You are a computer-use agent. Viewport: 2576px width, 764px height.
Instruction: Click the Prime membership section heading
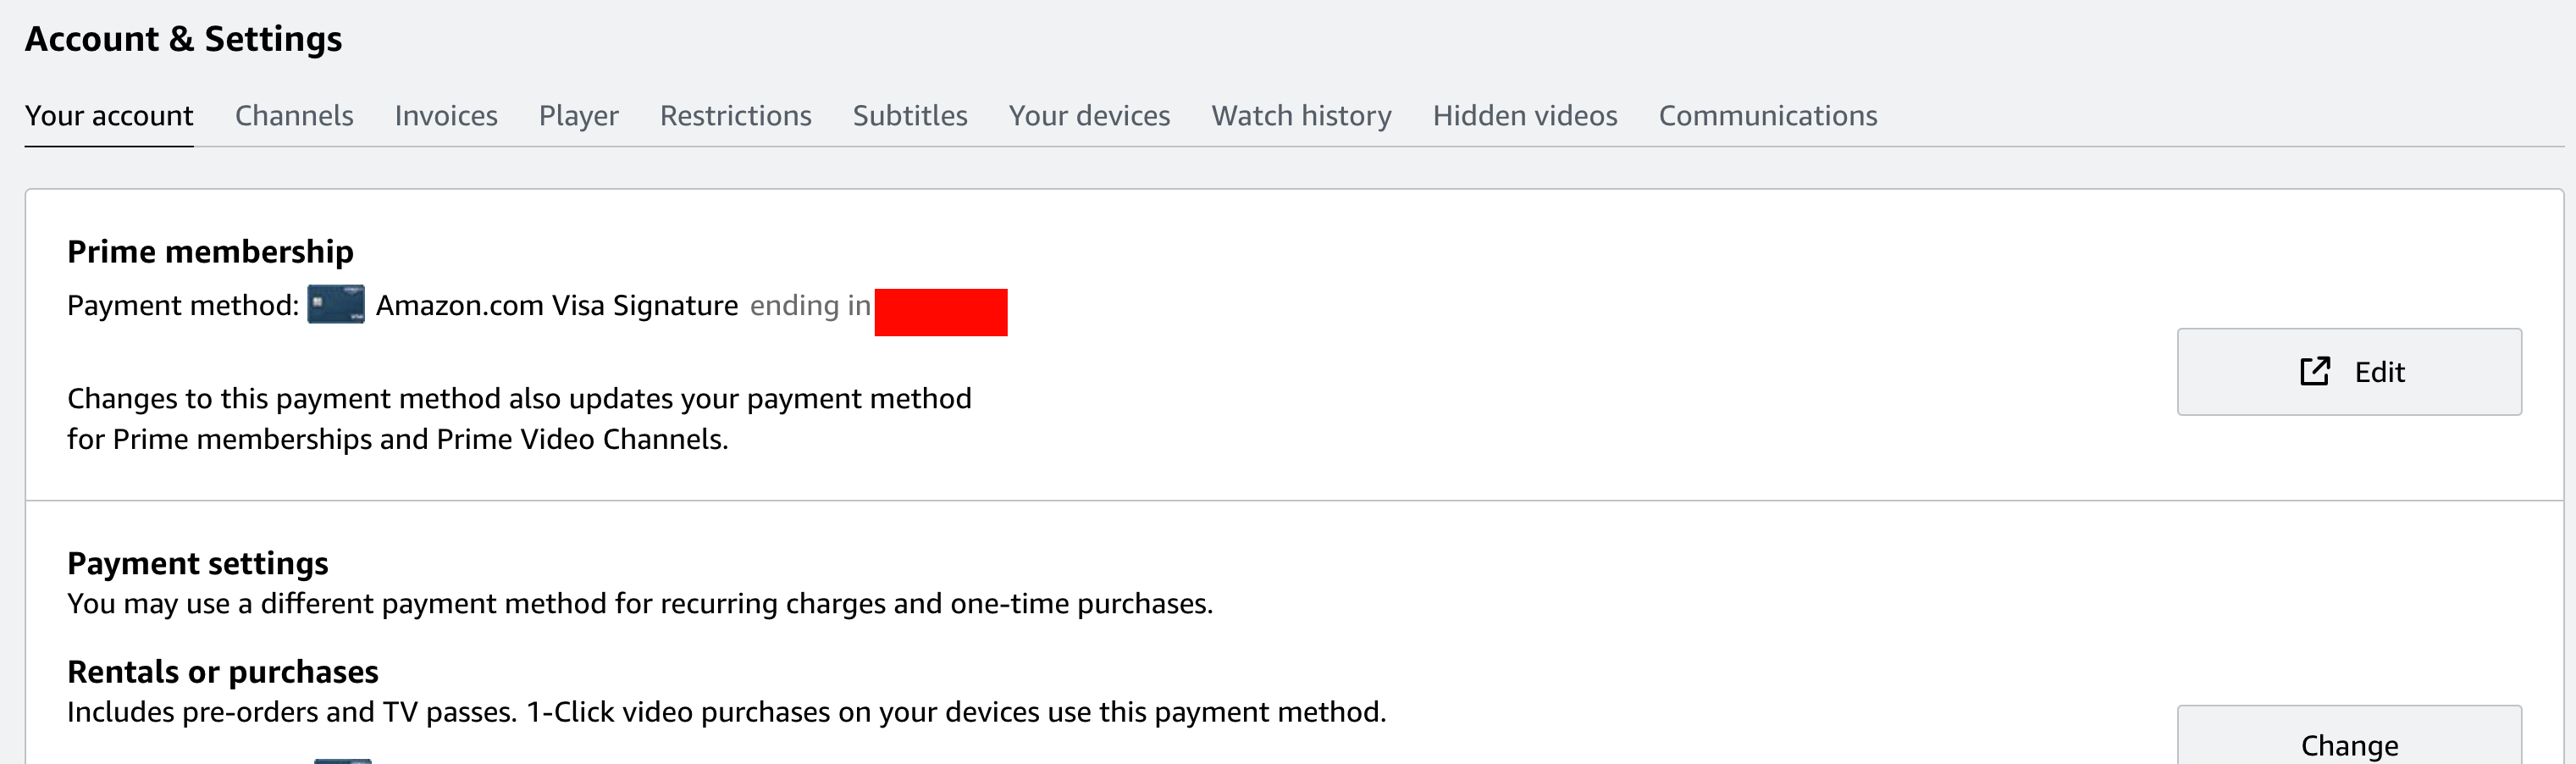click(210, 251)
